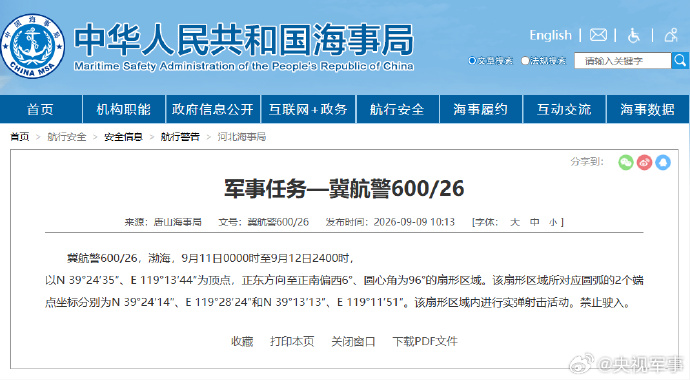This screenshot has height=380, width=690.
Task: Go to 安全信息 in the breadcrumb
Action: point(124,137)
